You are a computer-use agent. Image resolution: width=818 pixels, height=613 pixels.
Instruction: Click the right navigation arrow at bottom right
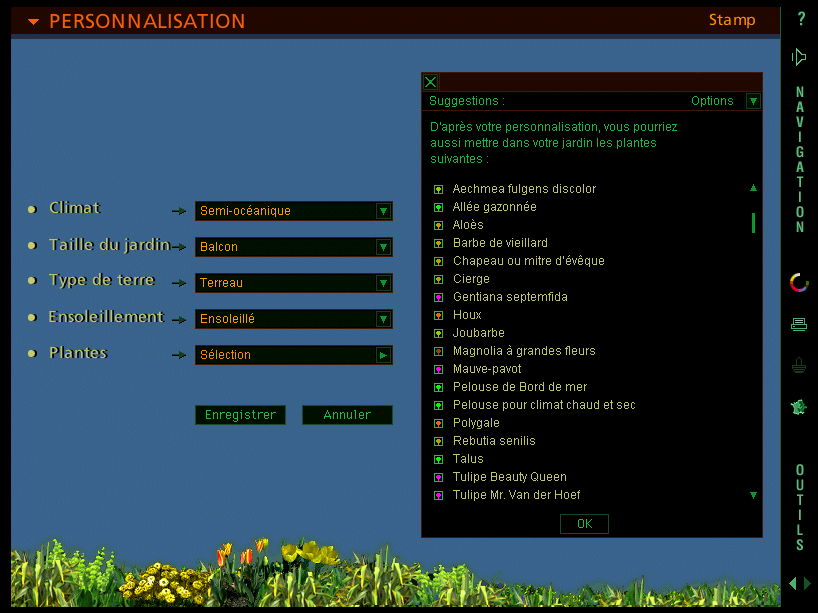pyautogui.click(x=807, y=583)
